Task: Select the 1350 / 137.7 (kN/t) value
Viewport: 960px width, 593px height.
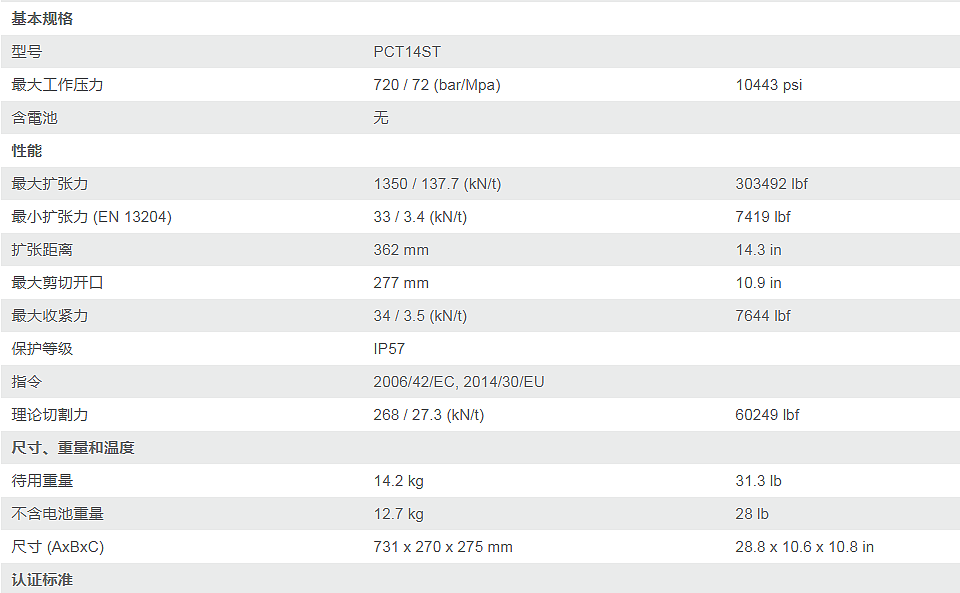Action: (437, 184)
